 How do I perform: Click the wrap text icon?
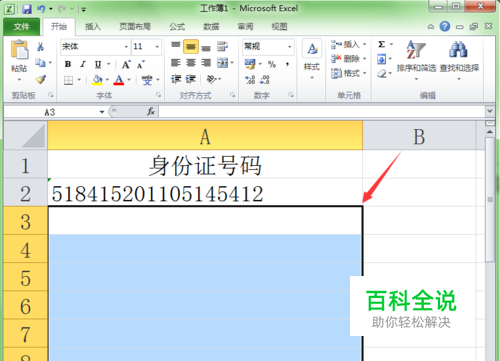(222, 46)
